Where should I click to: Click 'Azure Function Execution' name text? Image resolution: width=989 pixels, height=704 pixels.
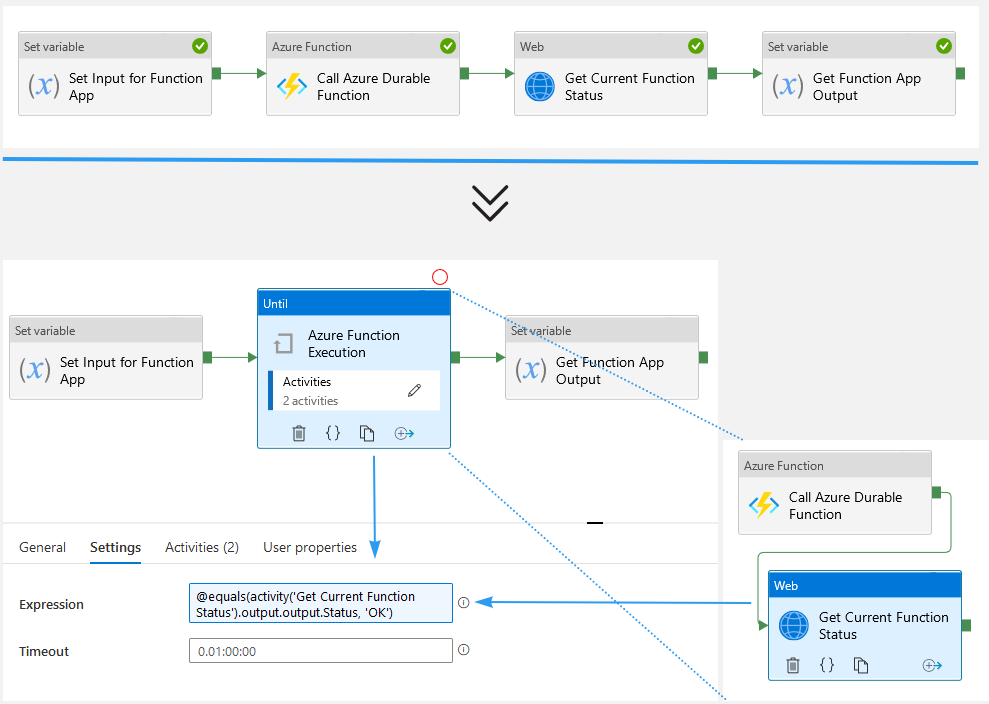(x=353, y=344)
